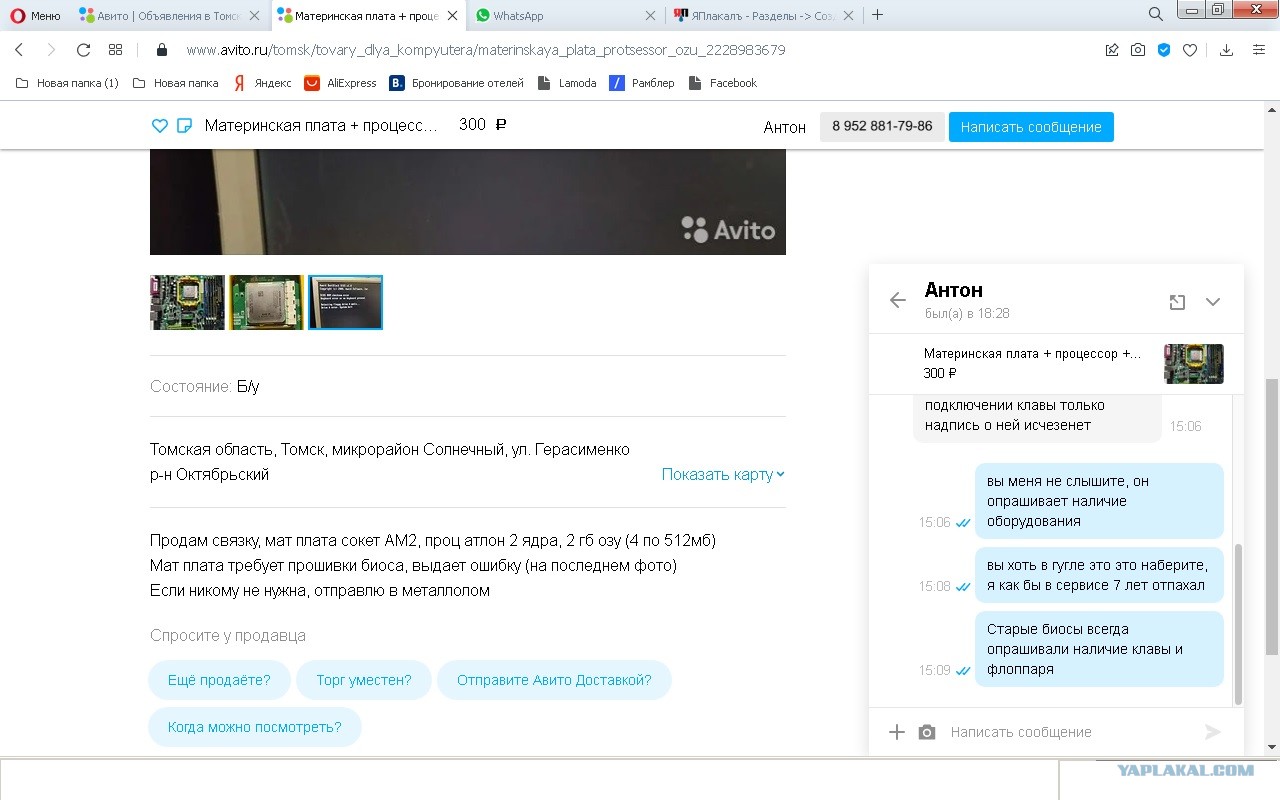Go back to the previous page
Image resolution: width=1280 pixels, height=800 pixels.
coord(18,50)
